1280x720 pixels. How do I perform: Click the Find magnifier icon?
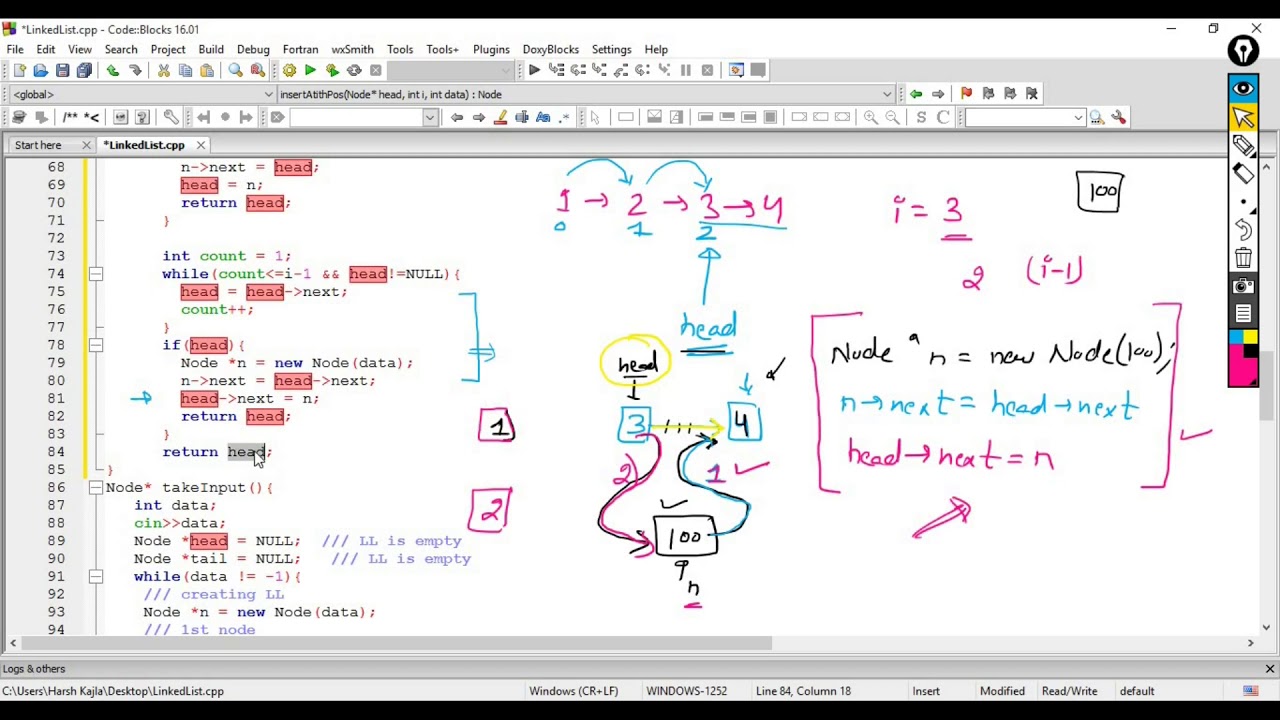(235, 70)
